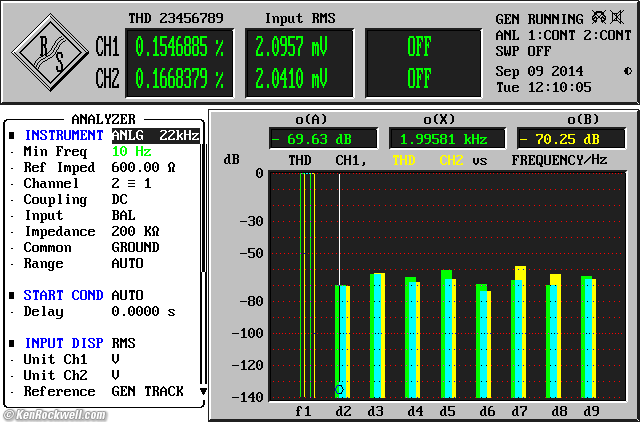
Task: Click the date Sep 09 2014
Action: click(x=539, y=71)
